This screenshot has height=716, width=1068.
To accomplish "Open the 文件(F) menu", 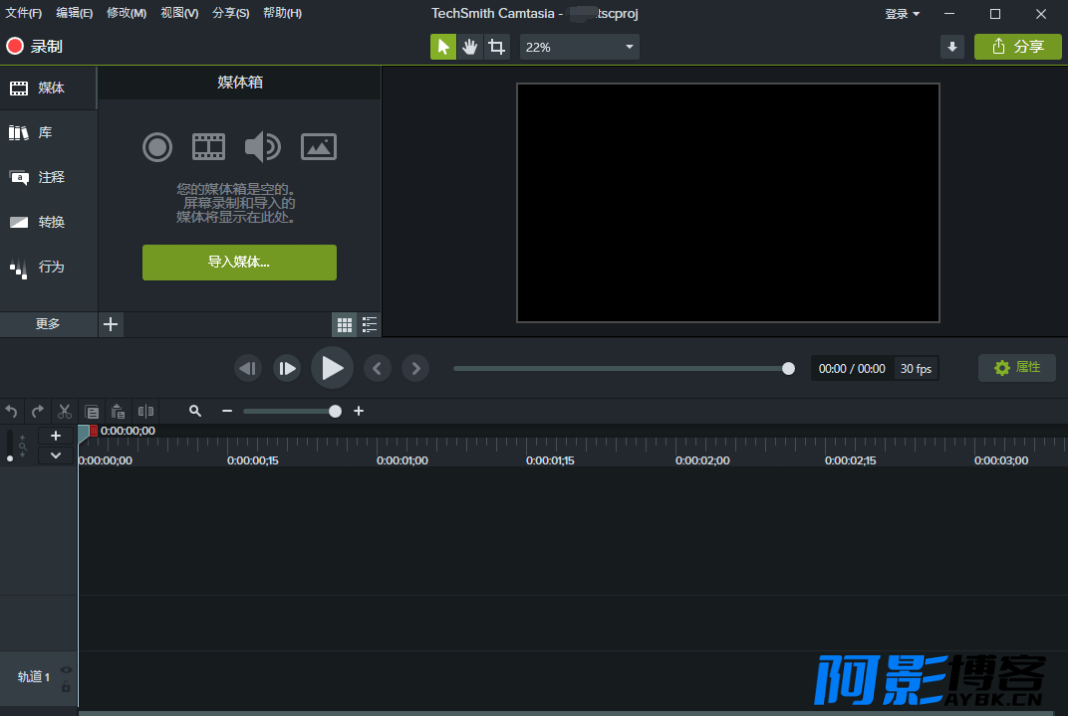I will coord(24,13).
